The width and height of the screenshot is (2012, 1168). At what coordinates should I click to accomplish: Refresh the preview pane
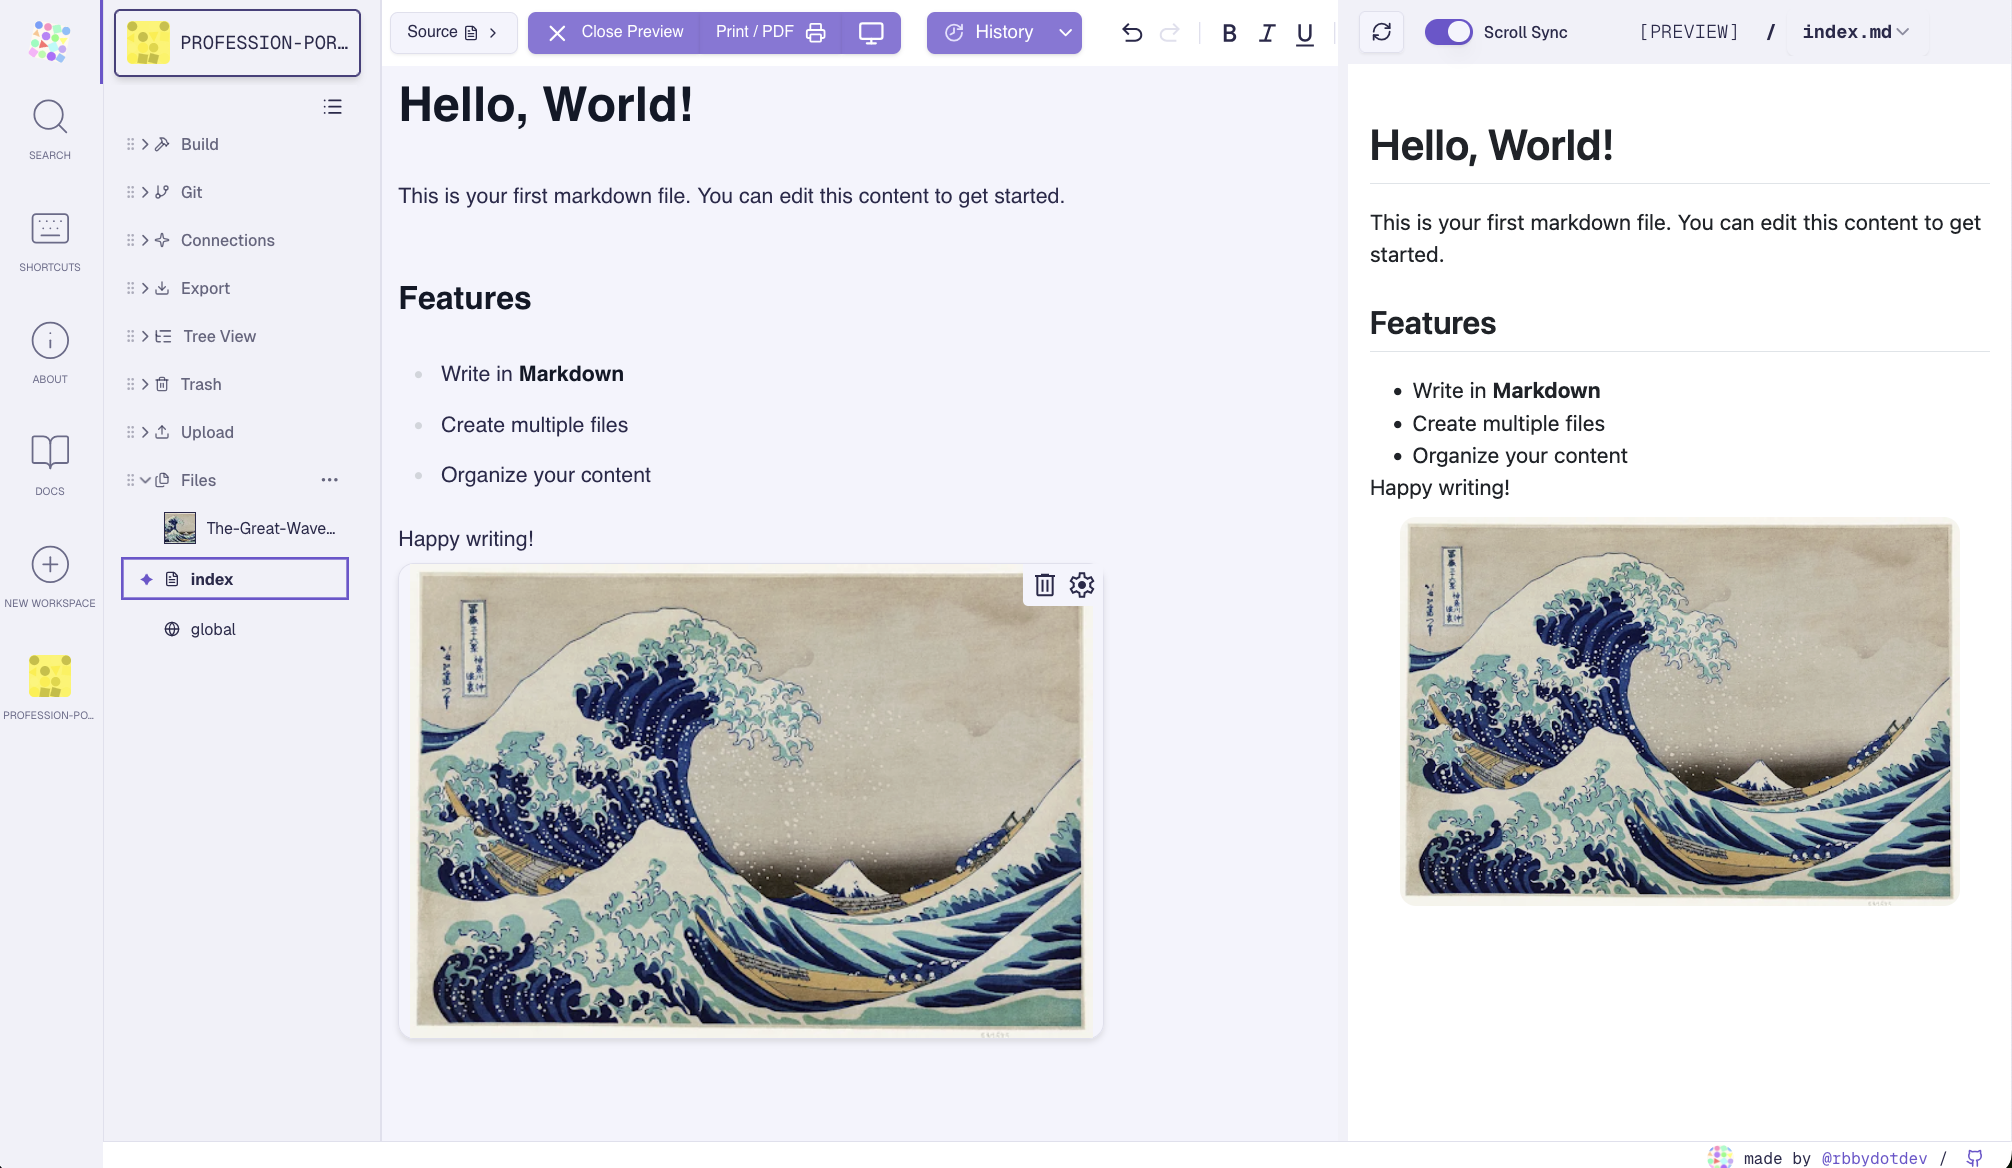tap(1381, 32)
